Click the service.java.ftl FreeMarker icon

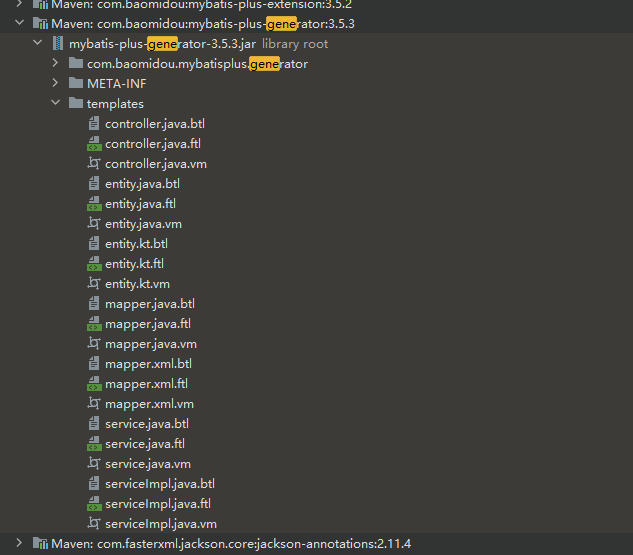tap(94, 444)
